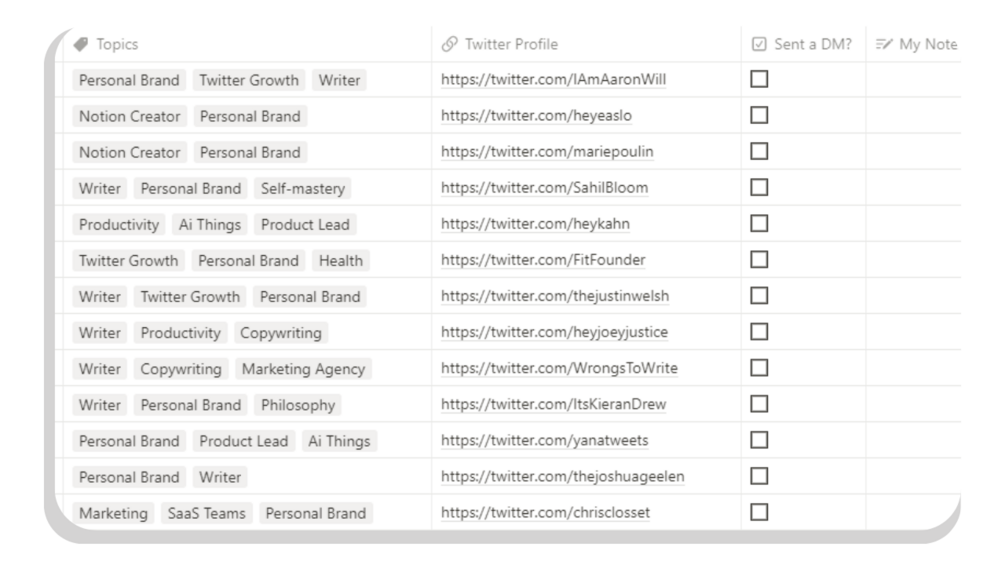Toggle the DM checkbox for chrisclosset
The width and height of the screenshot is (1005, 565).
(759, 513)
